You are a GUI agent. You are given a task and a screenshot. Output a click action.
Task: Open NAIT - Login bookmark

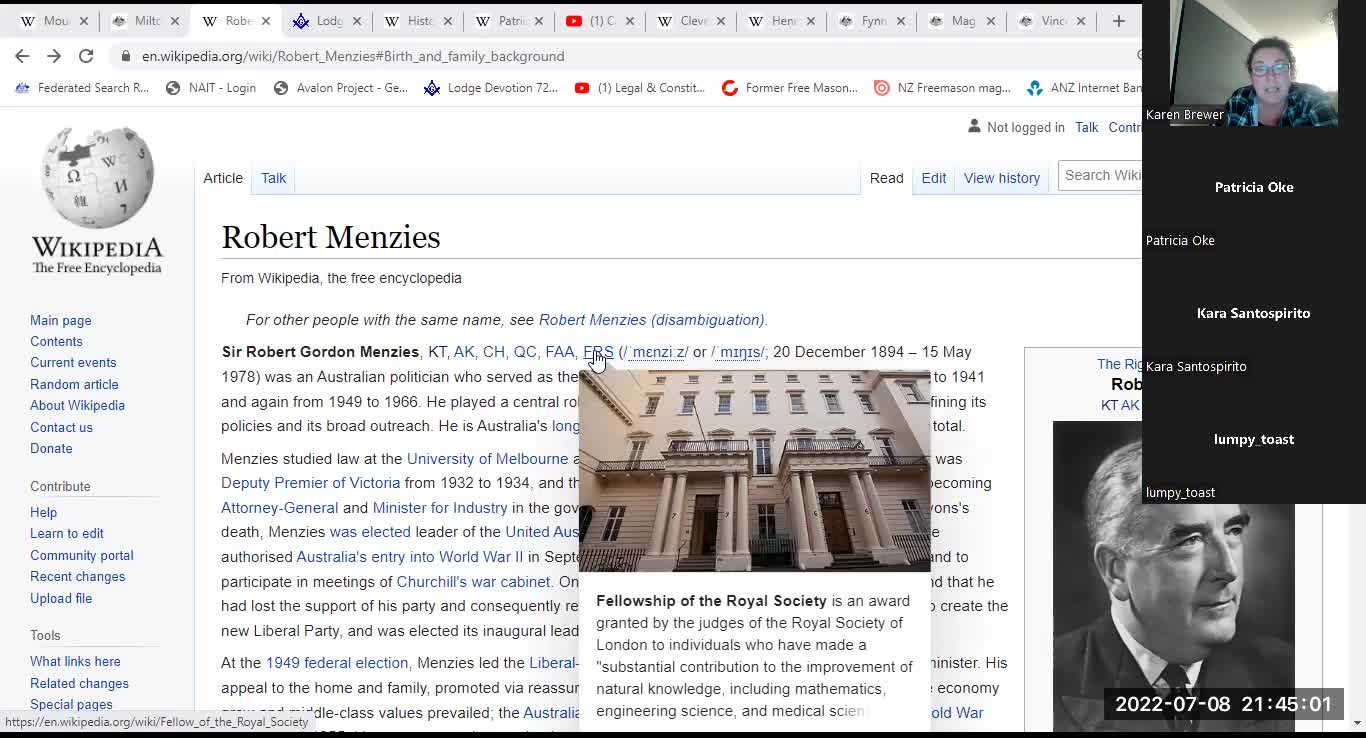tap(211, 88)
